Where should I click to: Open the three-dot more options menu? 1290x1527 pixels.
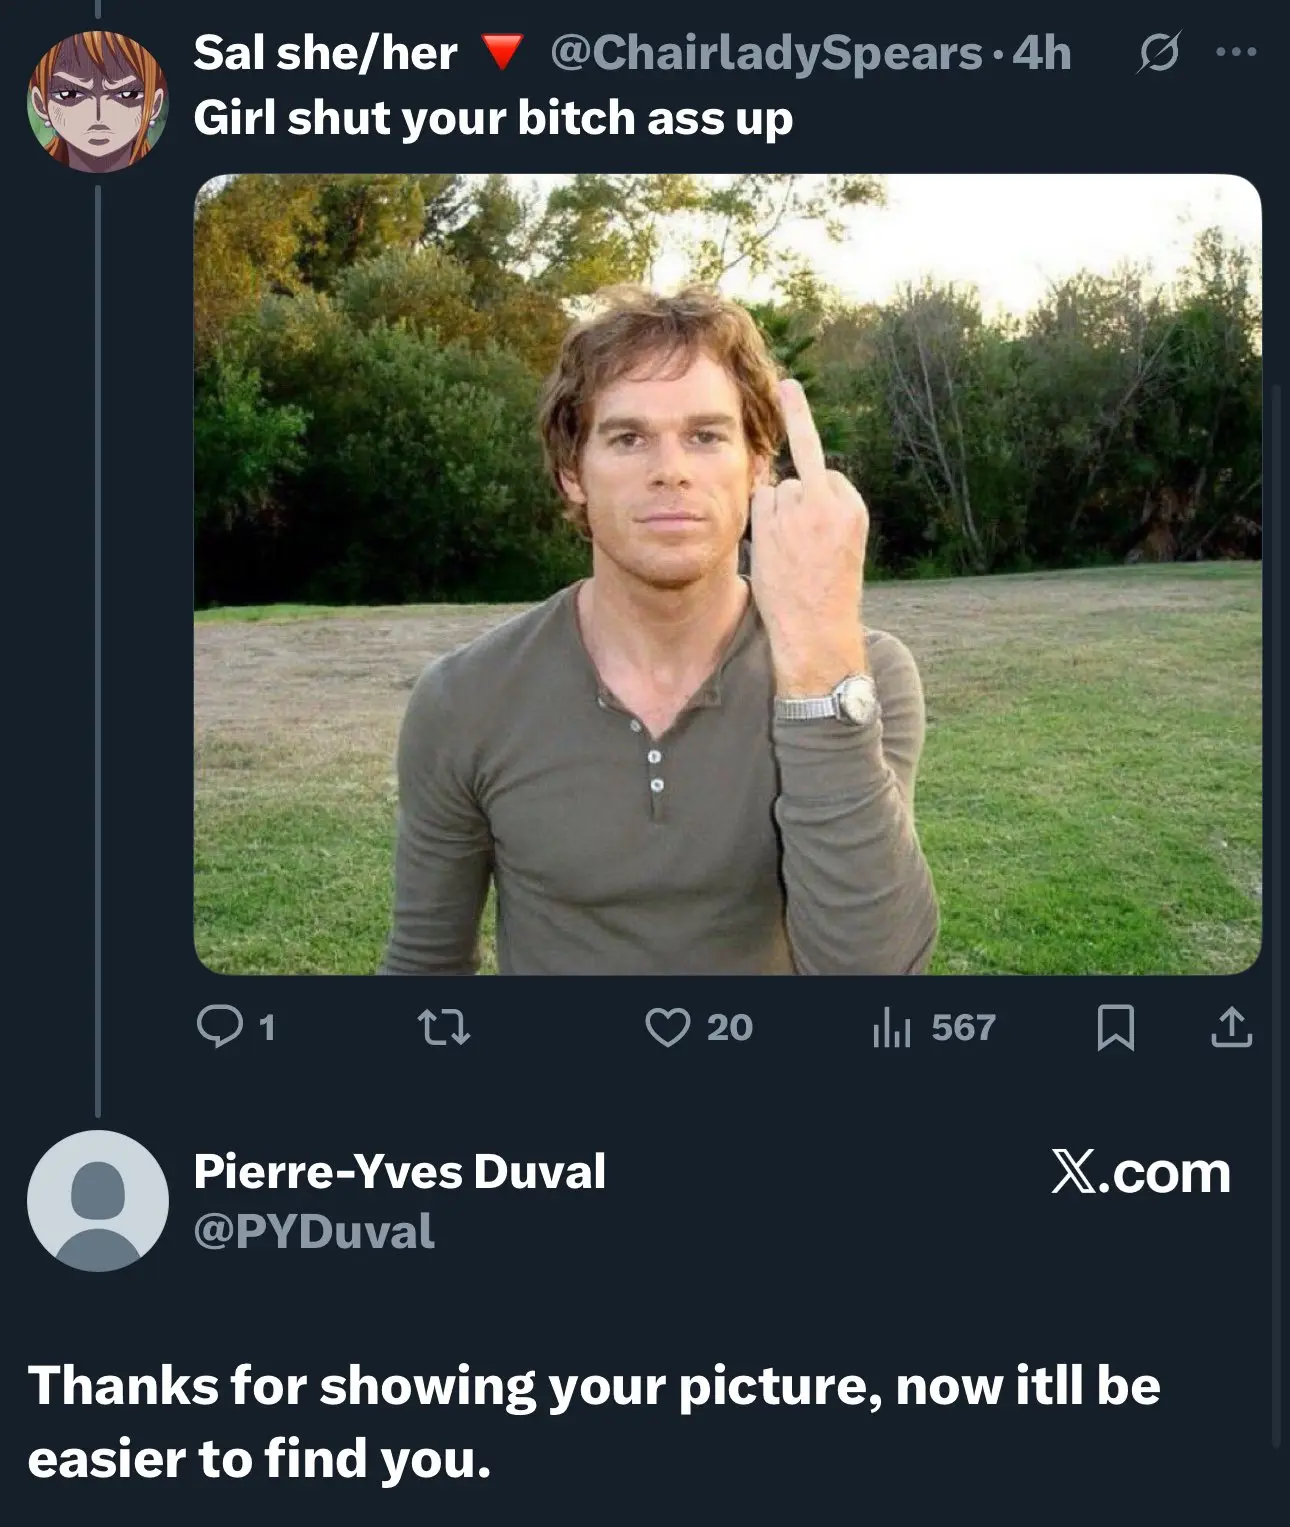click(1236, 52)
